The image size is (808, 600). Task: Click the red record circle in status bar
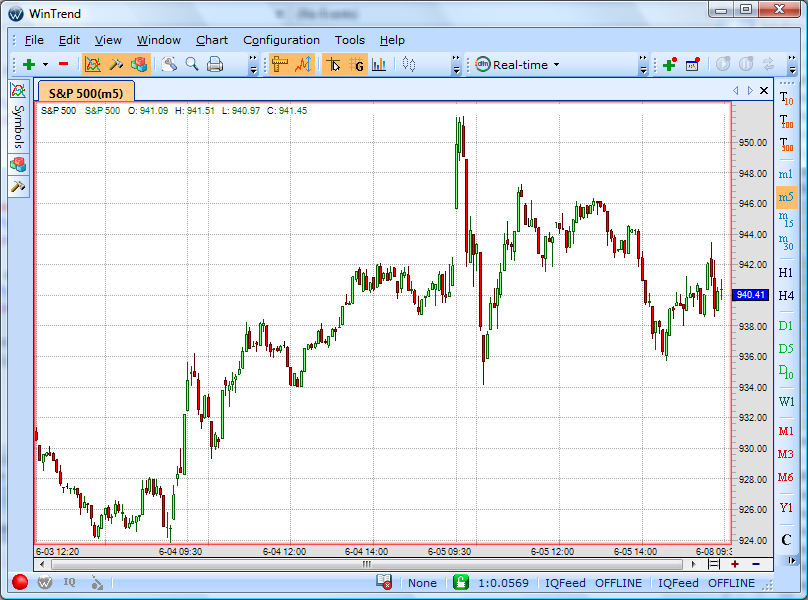point(20,582)
